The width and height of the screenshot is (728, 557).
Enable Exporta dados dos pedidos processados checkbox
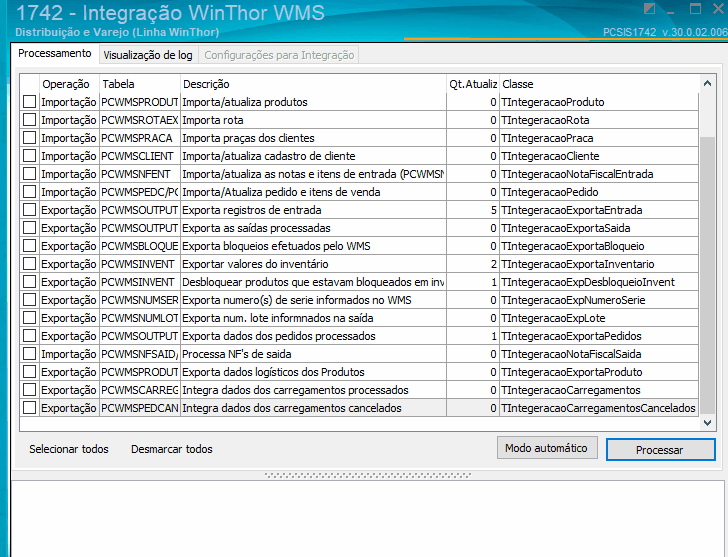30,336
